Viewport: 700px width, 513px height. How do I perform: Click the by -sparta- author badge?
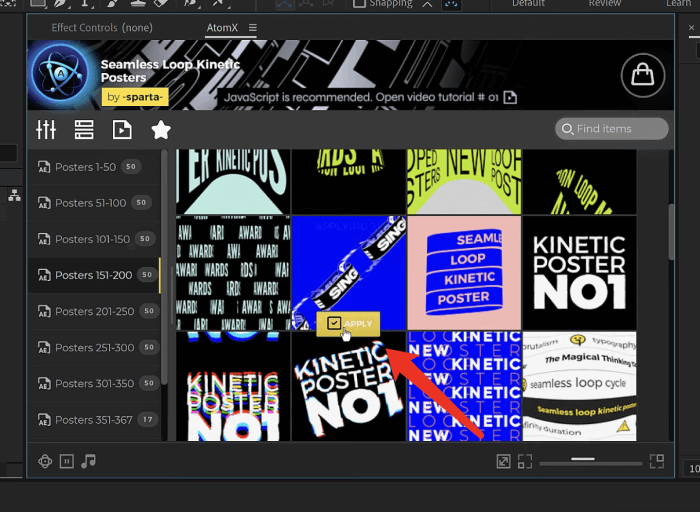tap(135, 97)
